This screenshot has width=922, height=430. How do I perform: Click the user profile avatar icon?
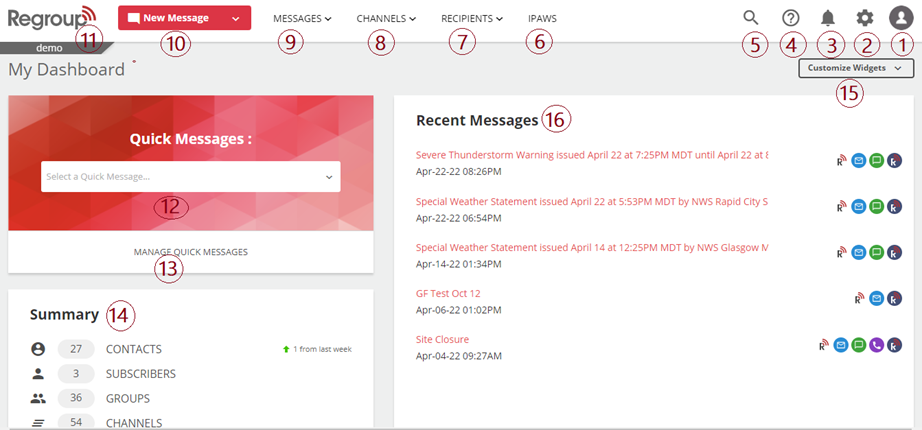click(901, 18)
